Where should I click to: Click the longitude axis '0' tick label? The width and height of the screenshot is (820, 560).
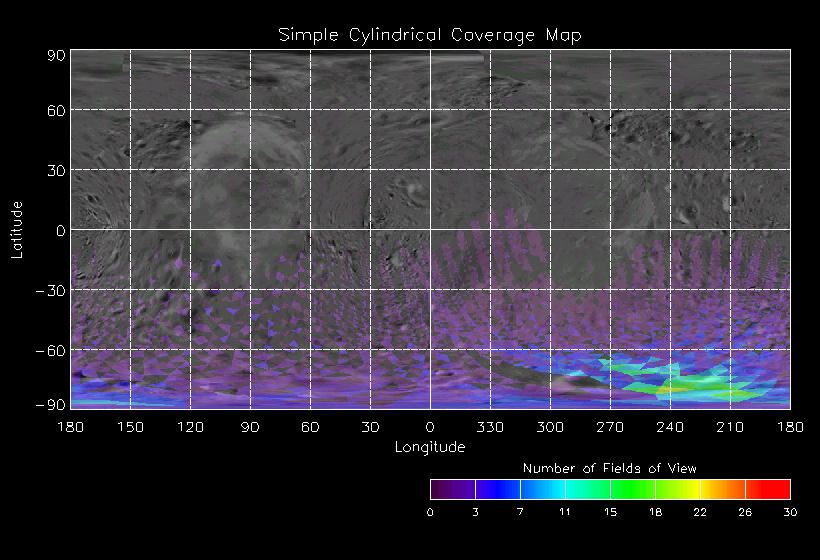pyautogui.click(x=430, y=427)
